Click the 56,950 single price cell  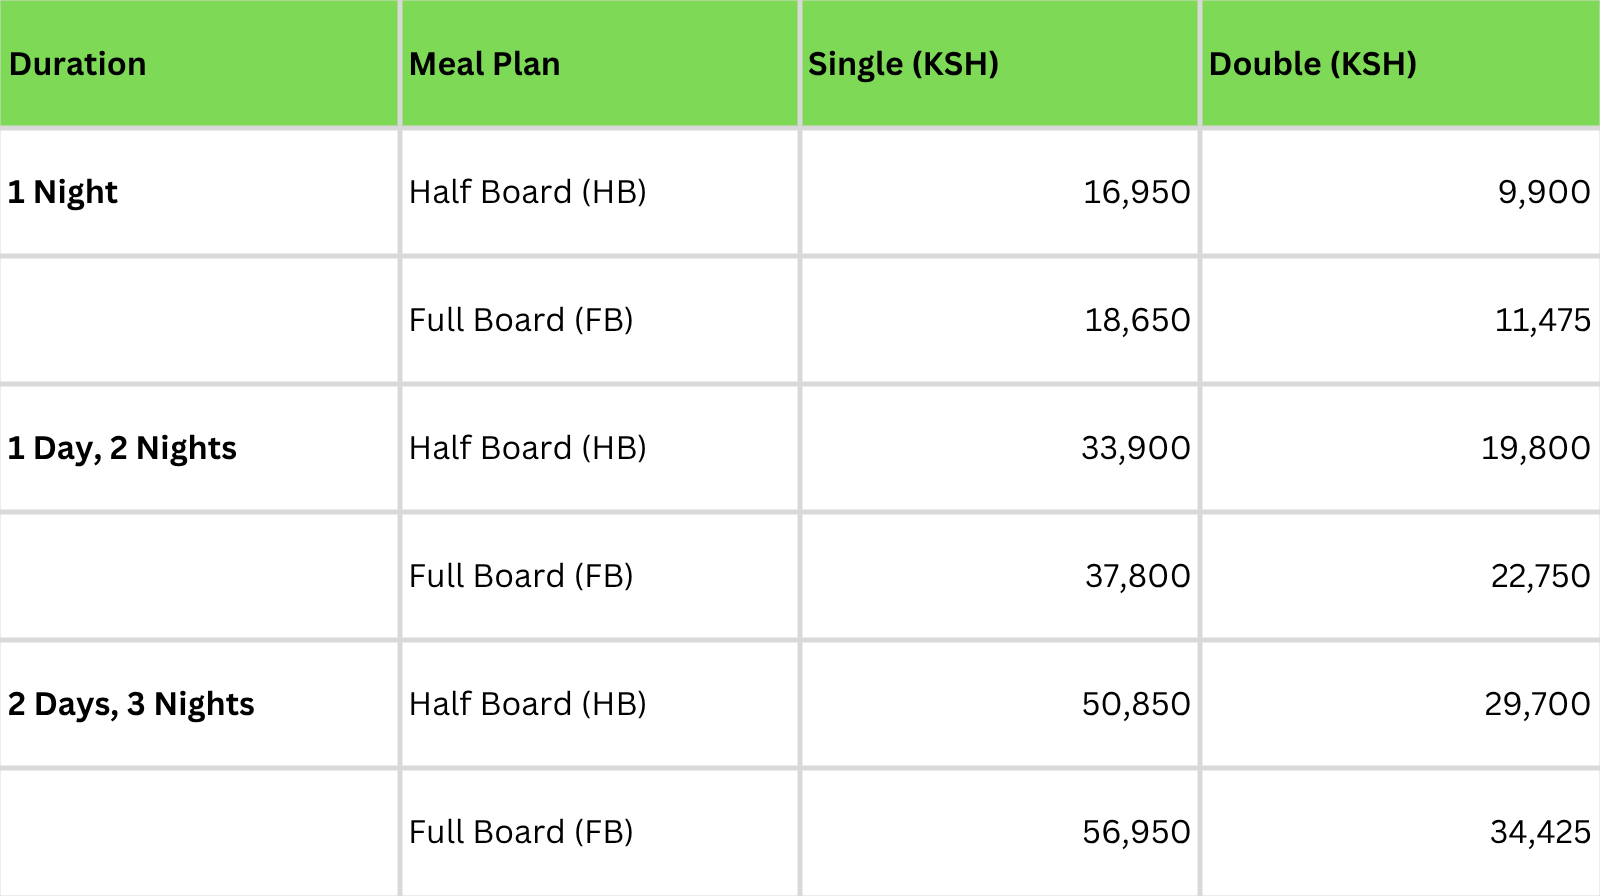1136,832
